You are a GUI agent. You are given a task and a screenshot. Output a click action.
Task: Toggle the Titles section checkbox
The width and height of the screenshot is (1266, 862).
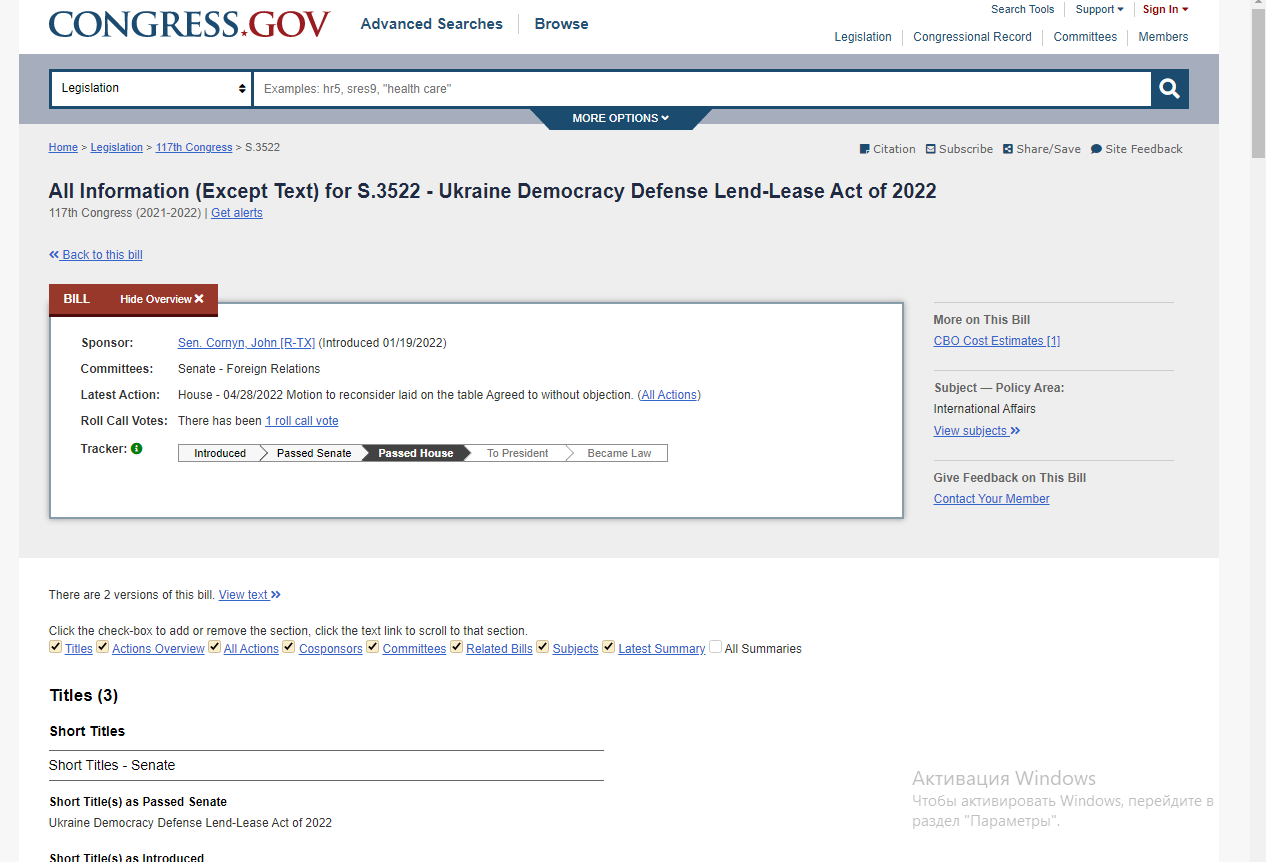(x=55, y=647)
